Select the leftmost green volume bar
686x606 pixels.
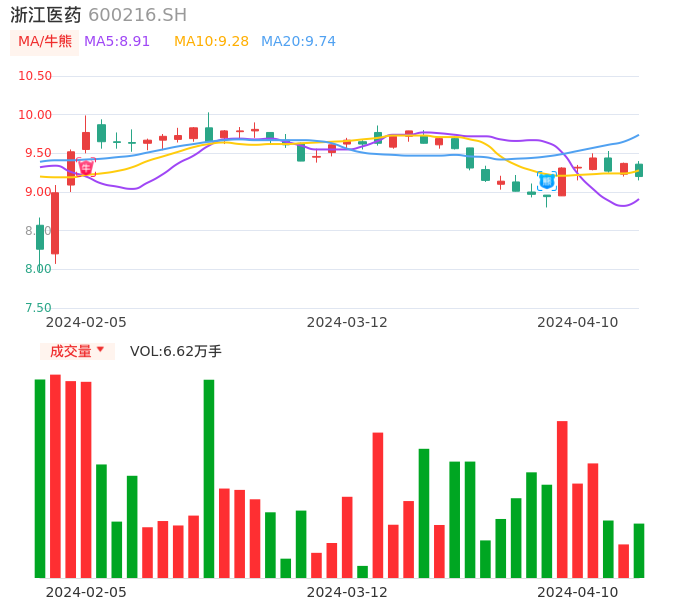pos(40,478)
